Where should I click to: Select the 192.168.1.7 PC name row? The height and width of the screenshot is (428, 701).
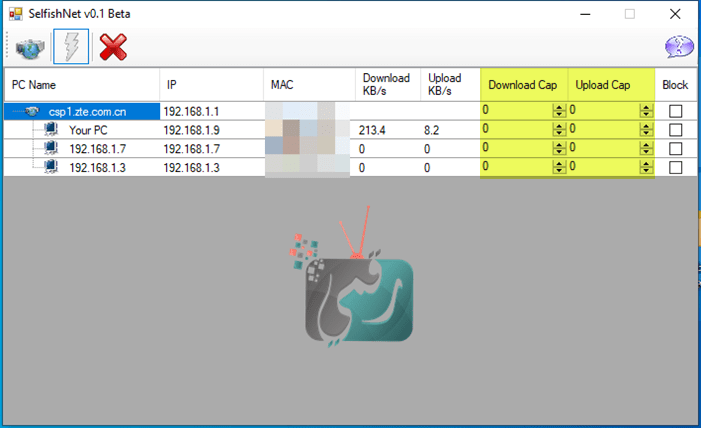point(82,149)
